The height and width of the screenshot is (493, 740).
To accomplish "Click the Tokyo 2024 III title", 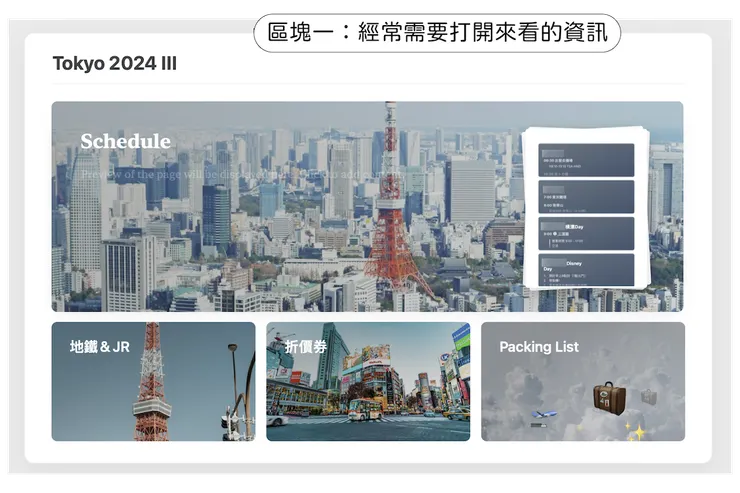I will 115,64.
